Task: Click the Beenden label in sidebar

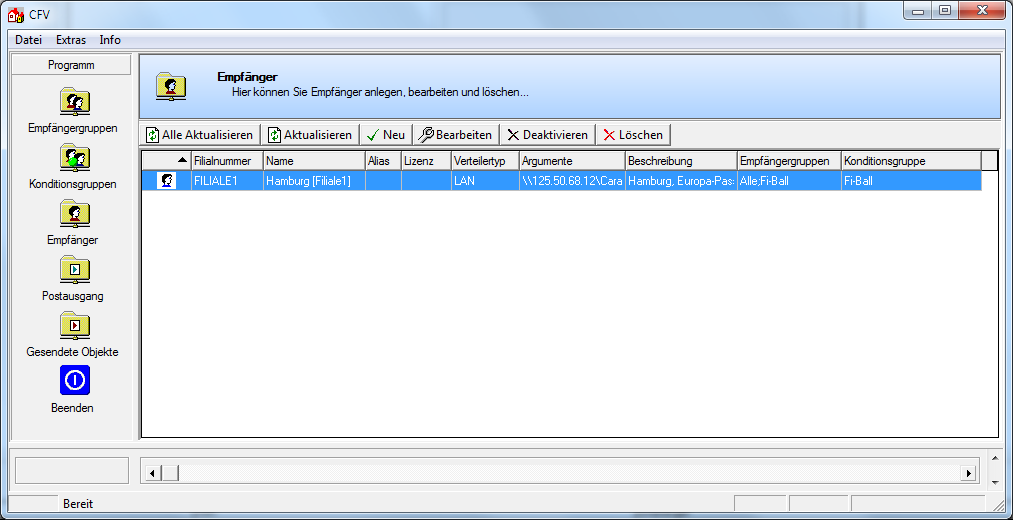Action: coord(73,408)
